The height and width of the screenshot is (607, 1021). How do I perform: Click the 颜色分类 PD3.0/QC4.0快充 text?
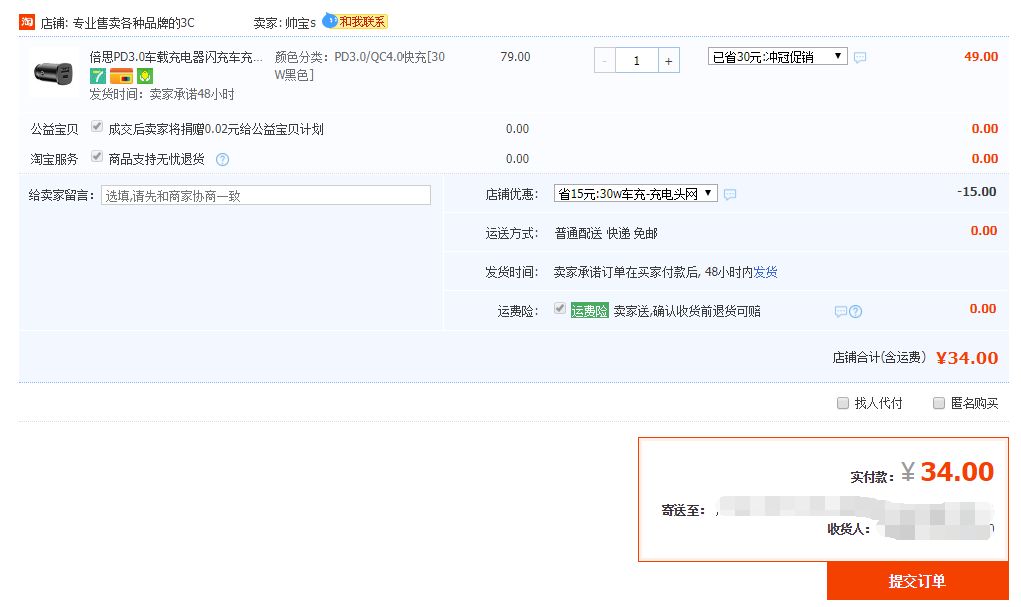(359, 66)
